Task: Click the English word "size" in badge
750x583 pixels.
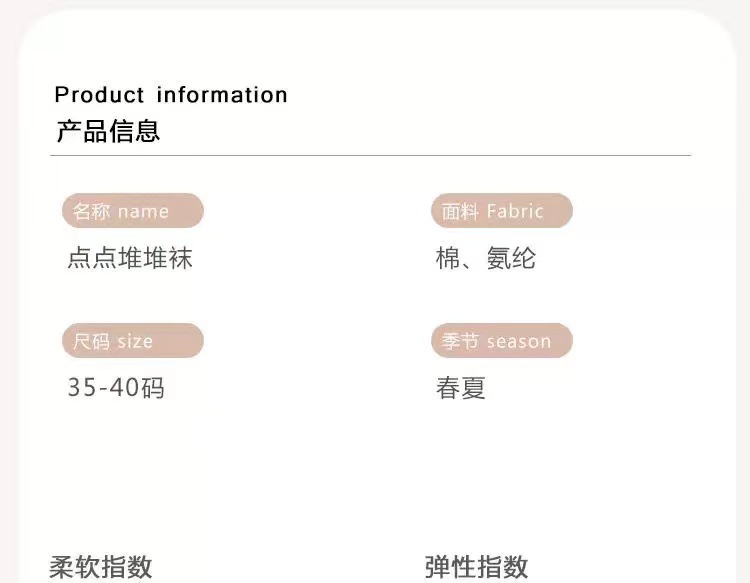Action: (135, 341)
